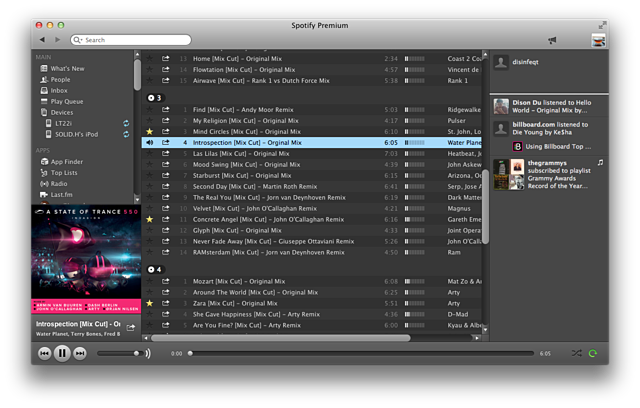The height and width of the screenshot is (408, 640).
Task: Toggle repeat mode
Action: point(593,353)
